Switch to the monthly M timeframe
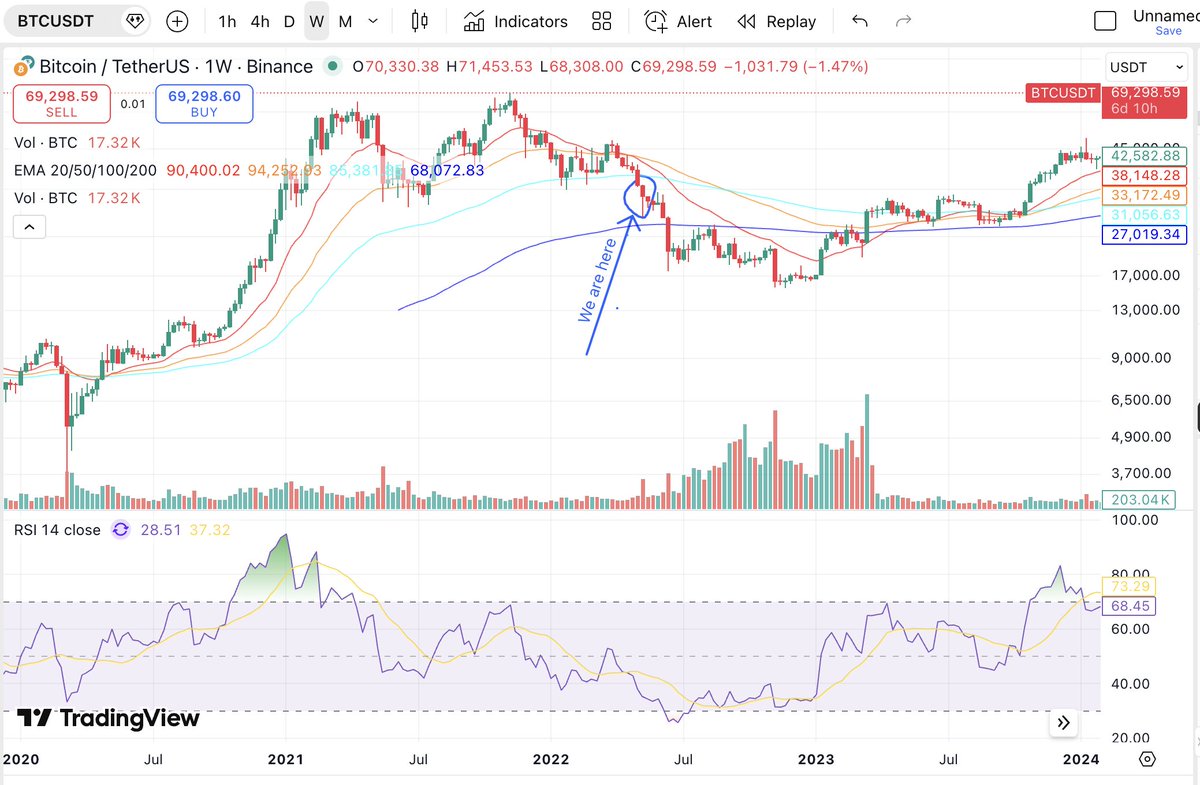This screenshot has width=1200, height=785. click(x=345, y=21)
